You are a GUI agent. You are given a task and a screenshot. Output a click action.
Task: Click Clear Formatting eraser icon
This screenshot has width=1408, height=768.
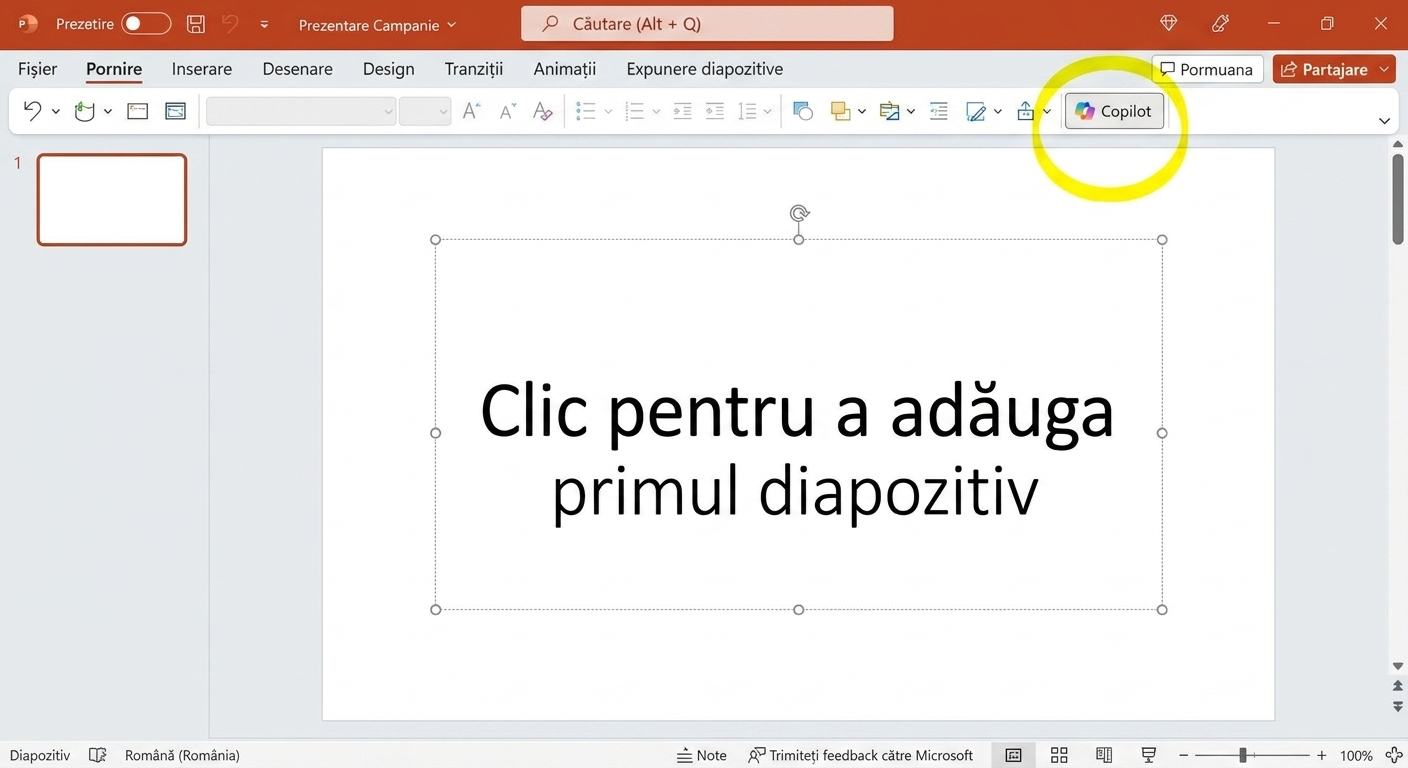tap(543, 111)
